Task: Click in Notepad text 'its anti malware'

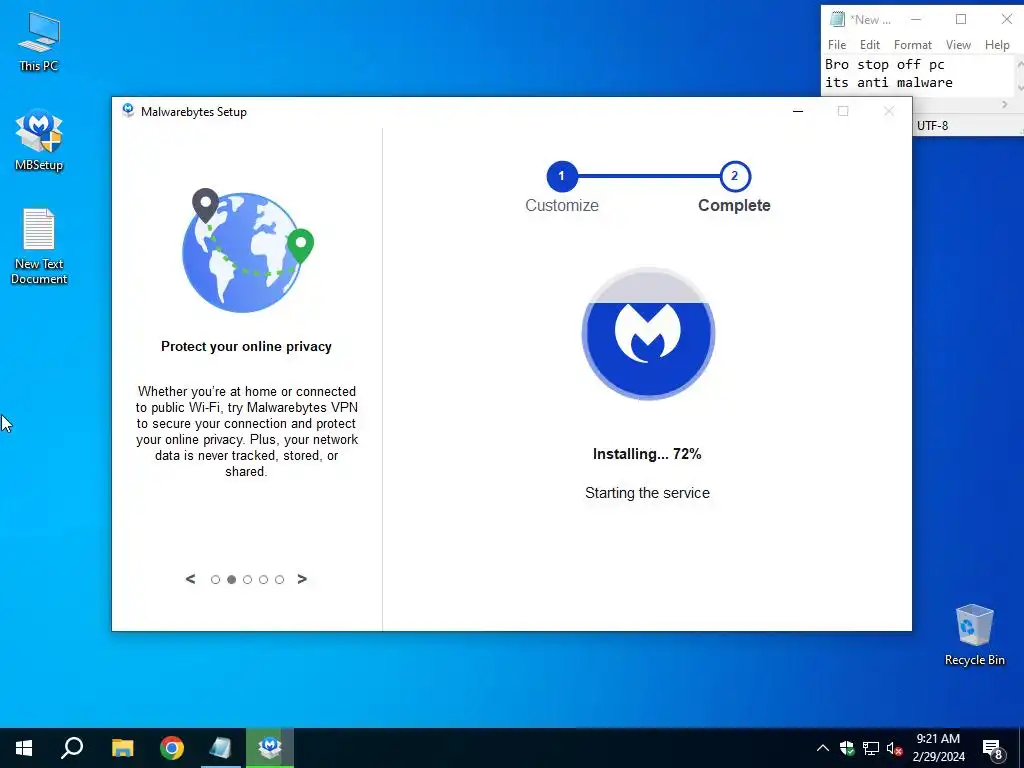Action: pyautogui.click(x=888, y=83)
